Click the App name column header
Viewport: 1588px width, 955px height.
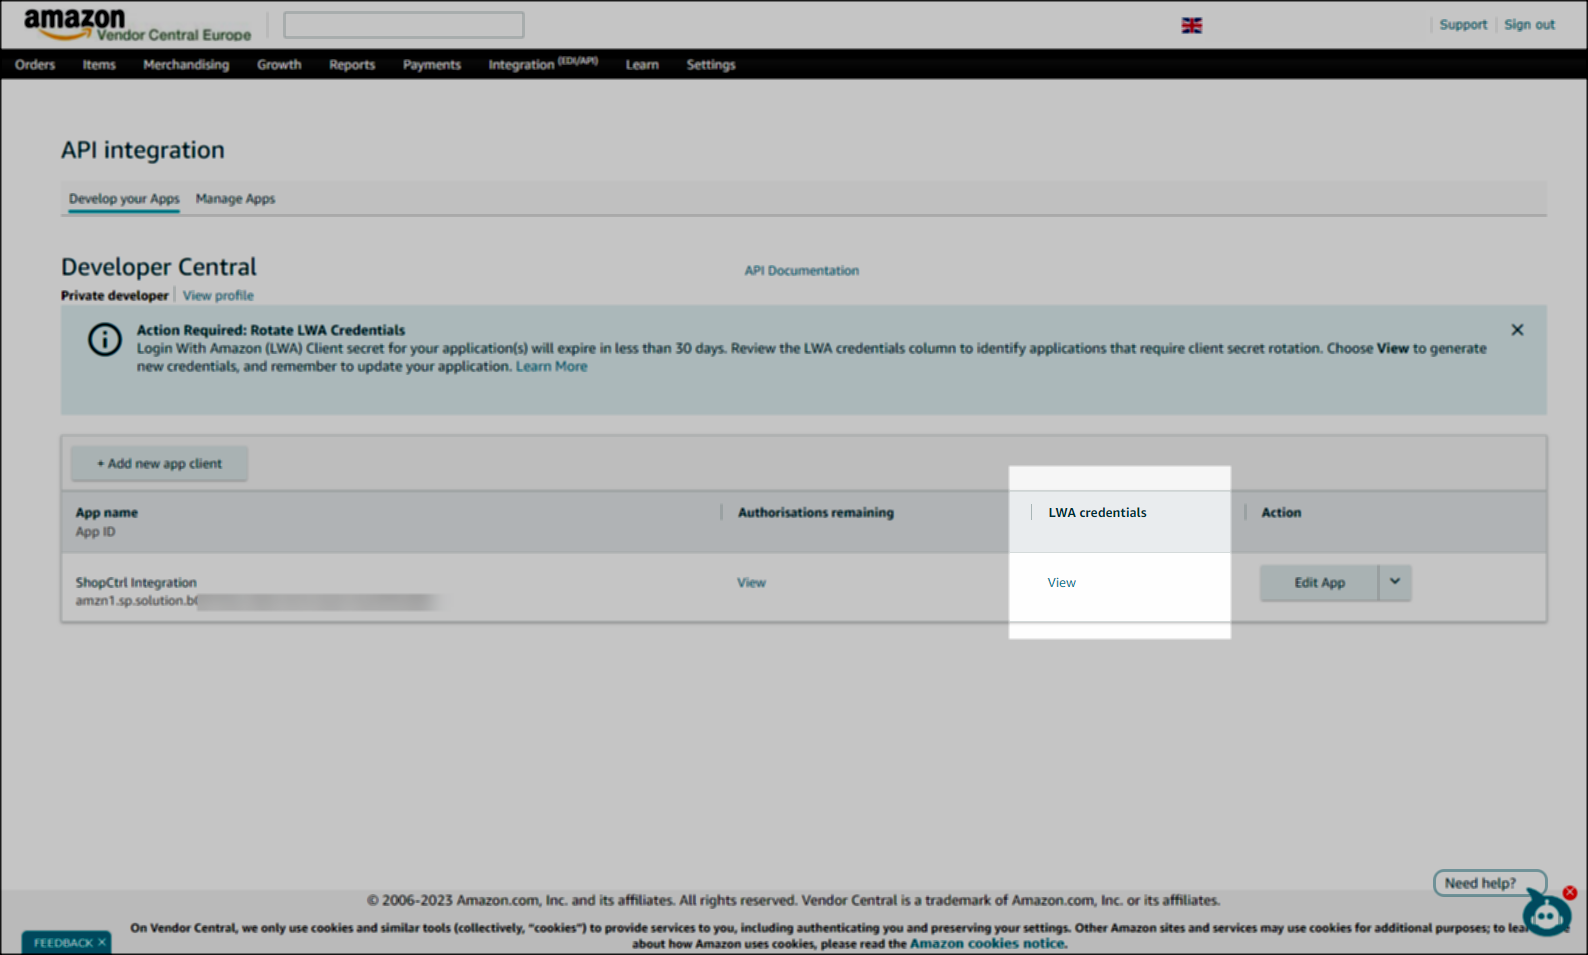point(107,512)
